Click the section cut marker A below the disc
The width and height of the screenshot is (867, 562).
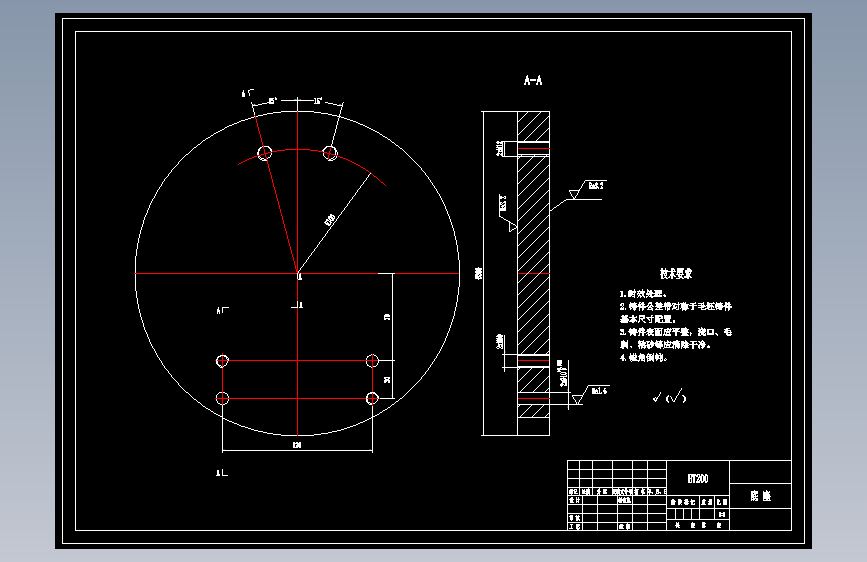222,473
